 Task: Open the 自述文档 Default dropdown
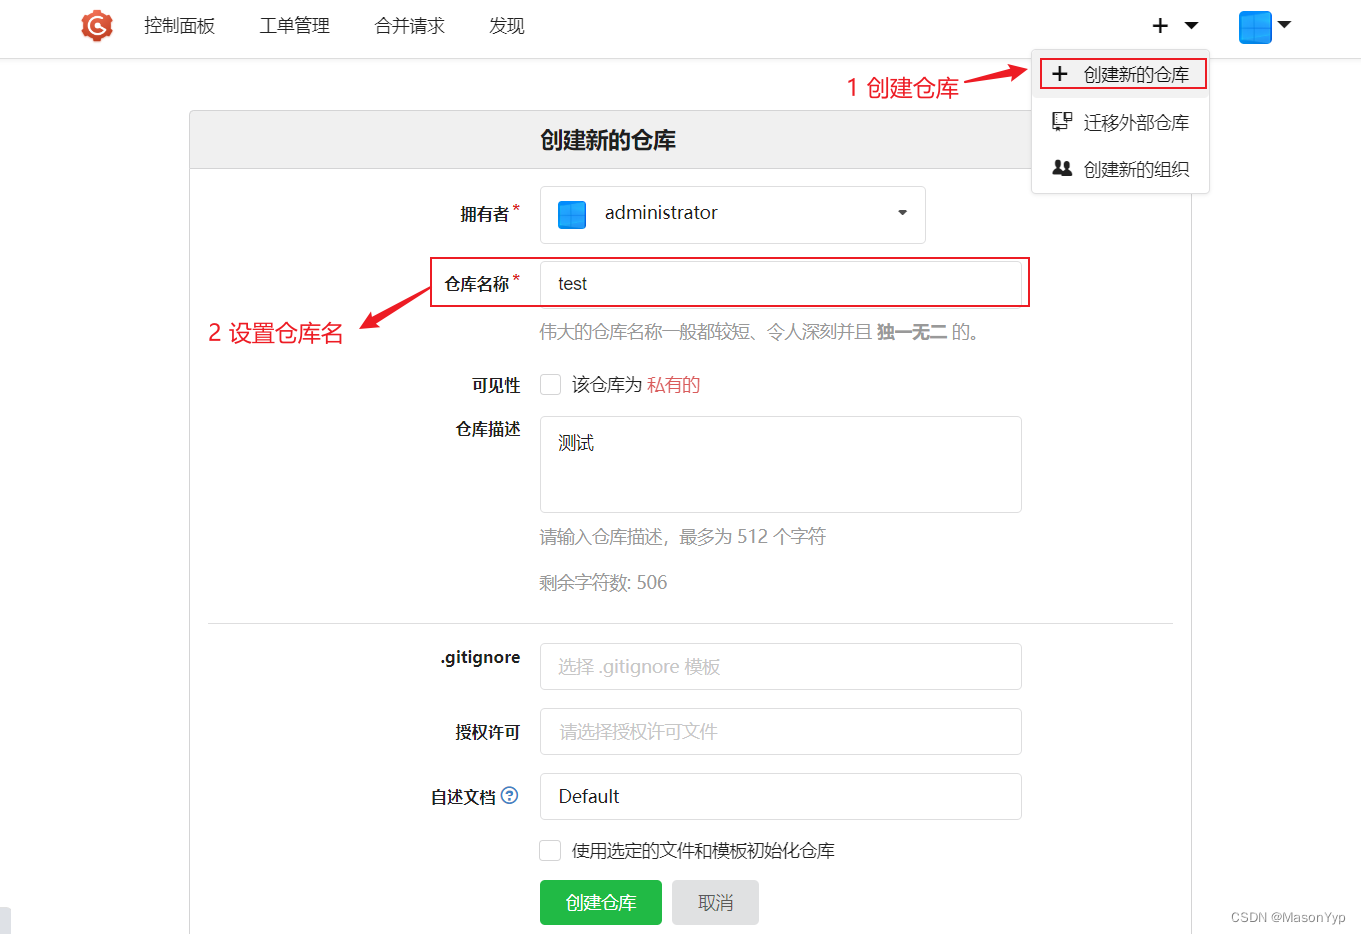(x=780, y=796)
